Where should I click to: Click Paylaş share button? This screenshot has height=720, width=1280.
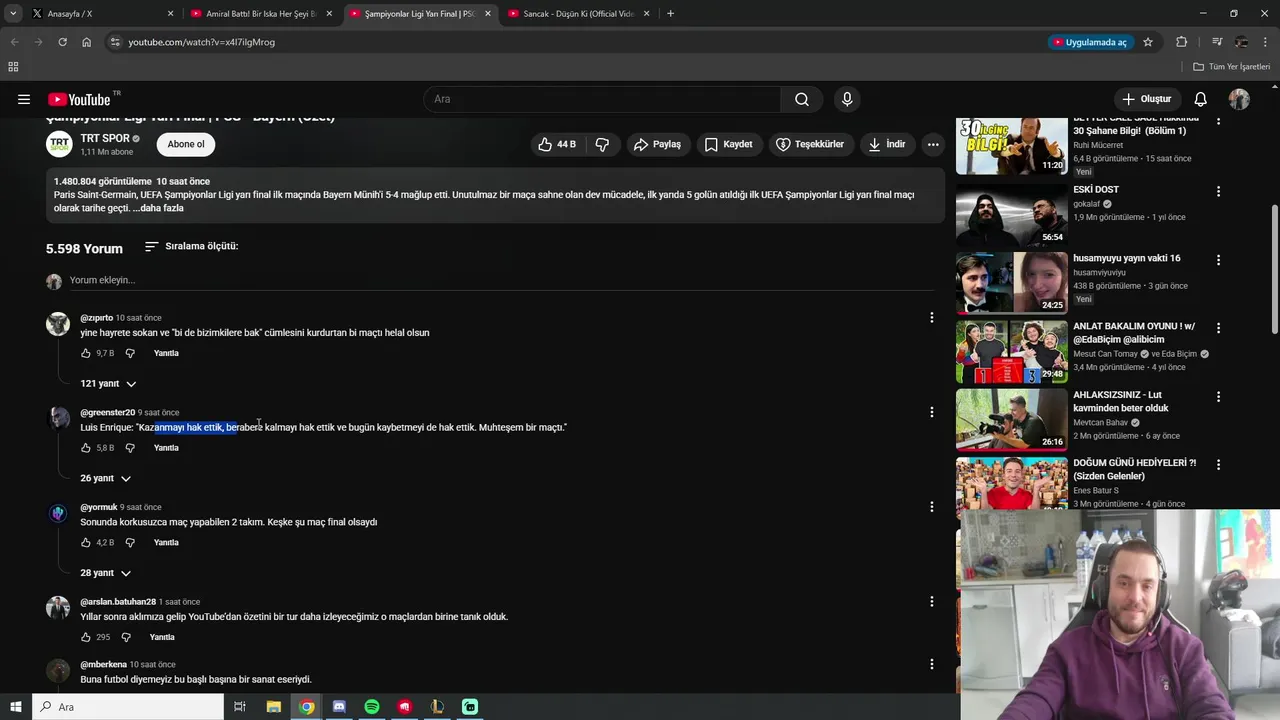[657, 144]
